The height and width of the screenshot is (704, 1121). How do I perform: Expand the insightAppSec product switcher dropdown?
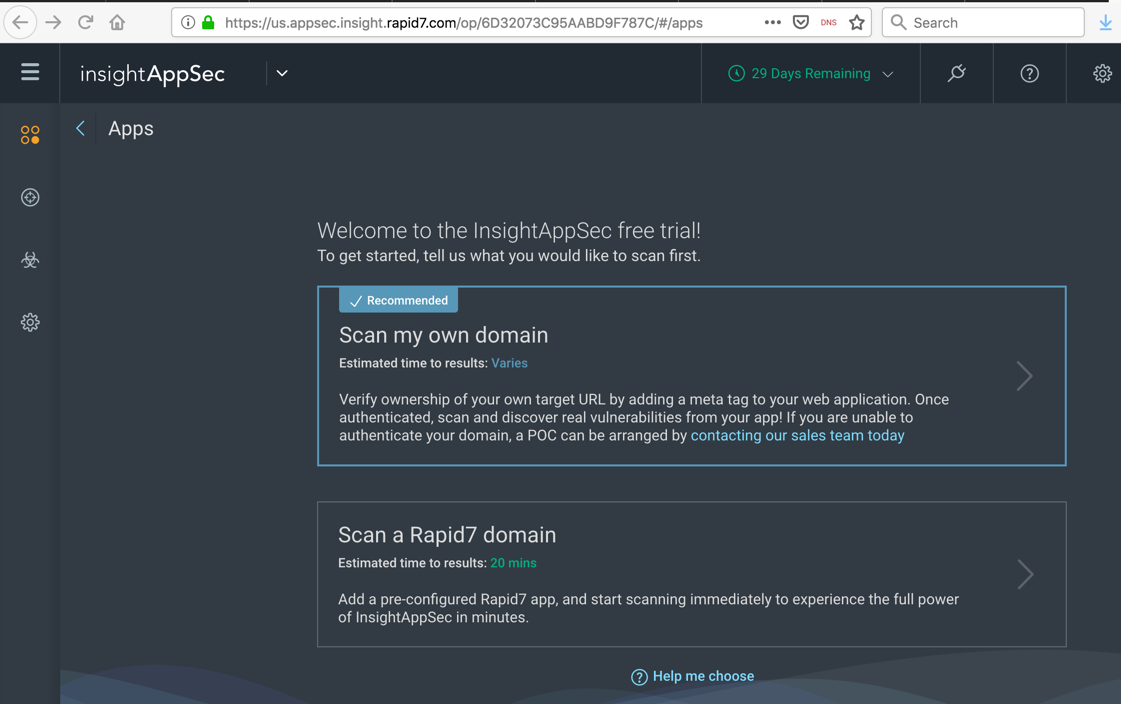pyautogui.click(x=282, y=73)
